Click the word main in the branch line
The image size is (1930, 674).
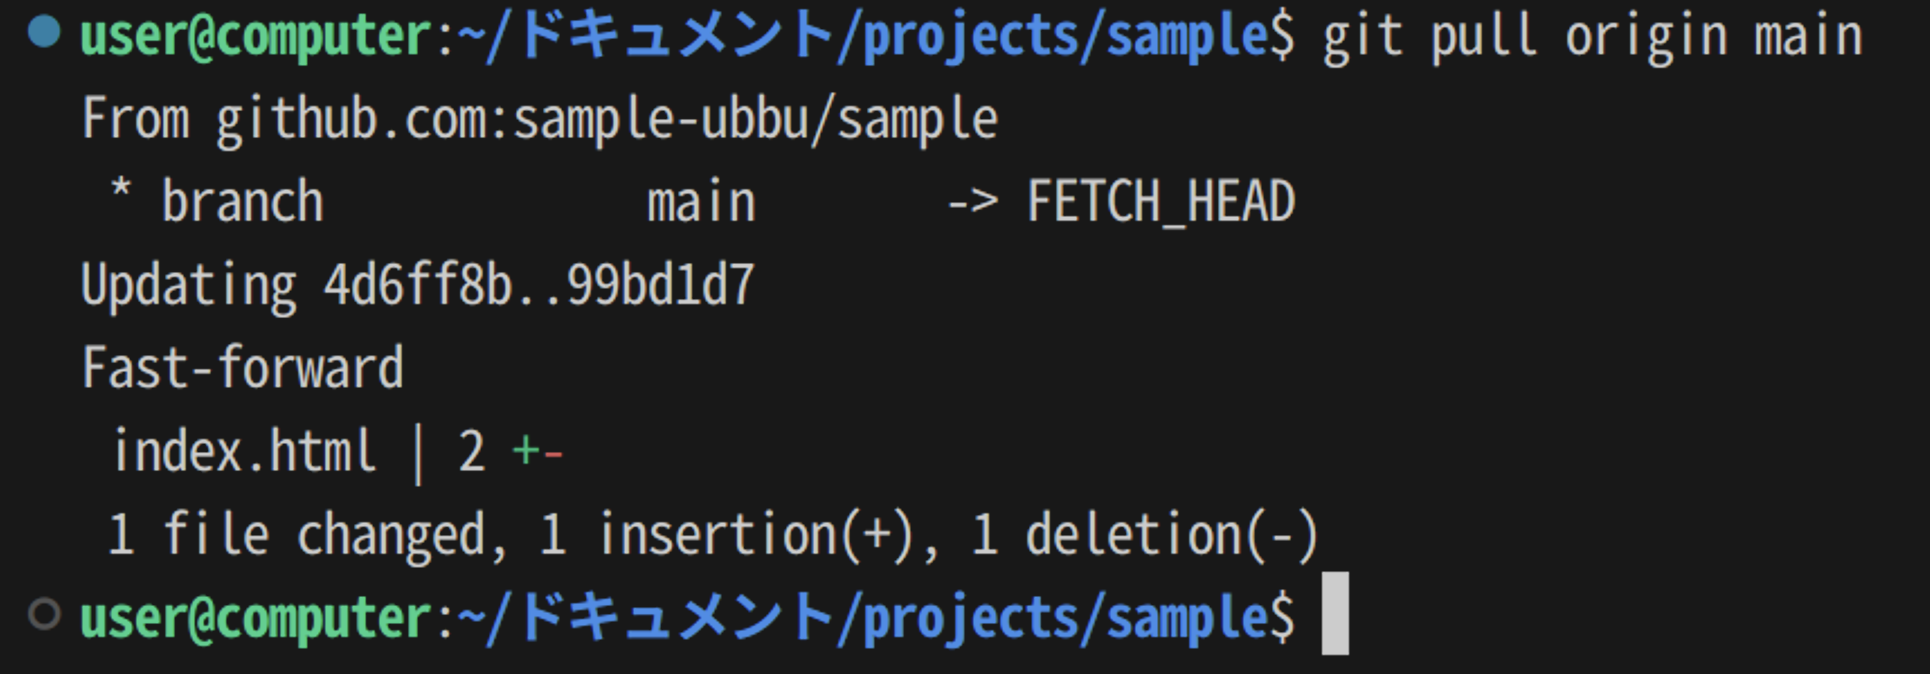coord(701,202)
